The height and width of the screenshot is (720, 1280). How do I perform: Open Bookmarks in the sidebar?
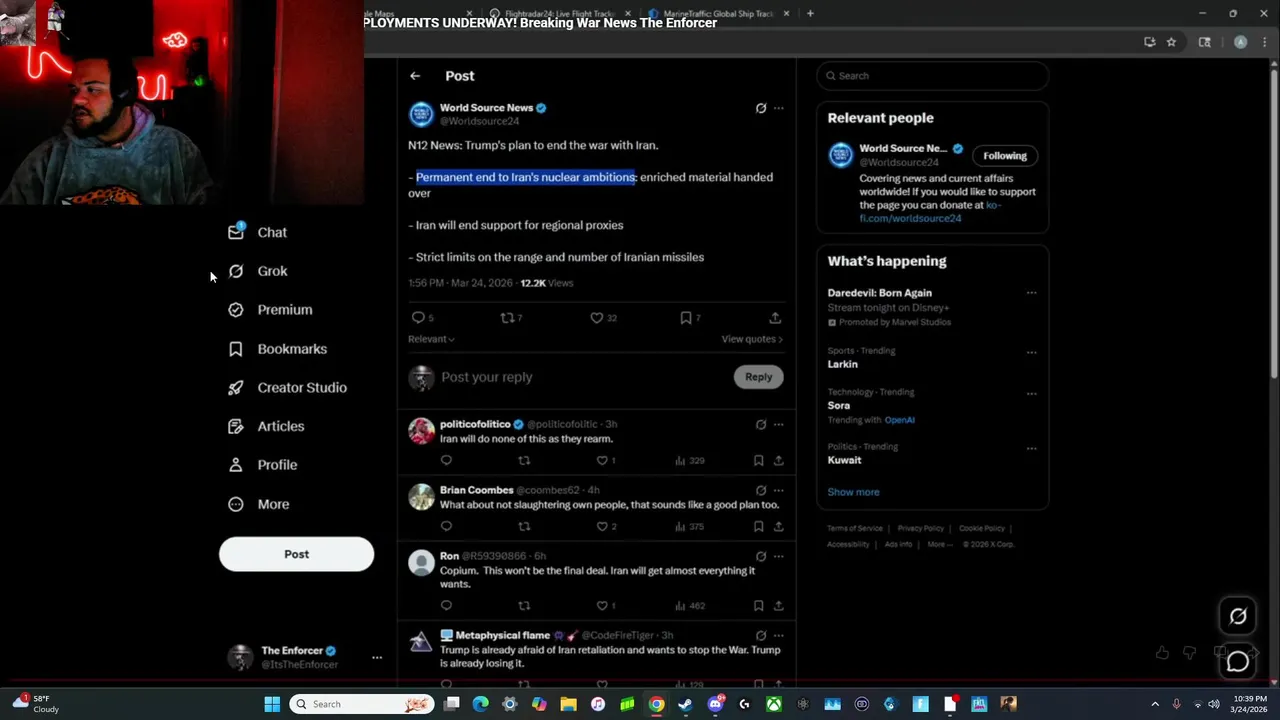point(277,349)
